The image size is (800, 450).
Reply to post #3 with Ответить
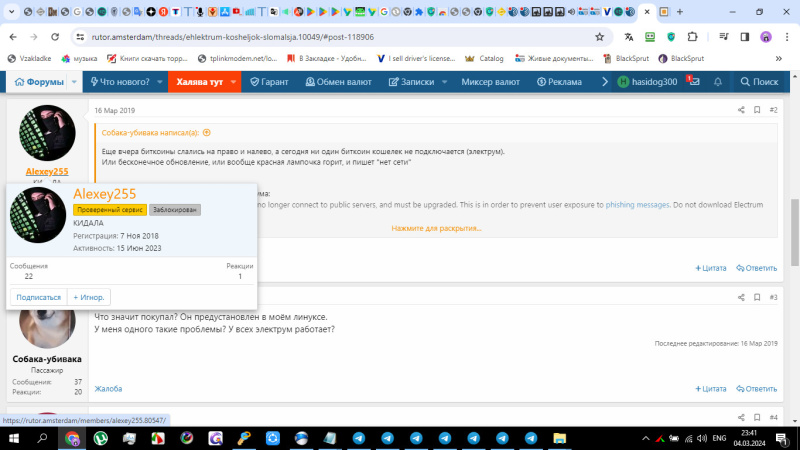coord(757,389)
